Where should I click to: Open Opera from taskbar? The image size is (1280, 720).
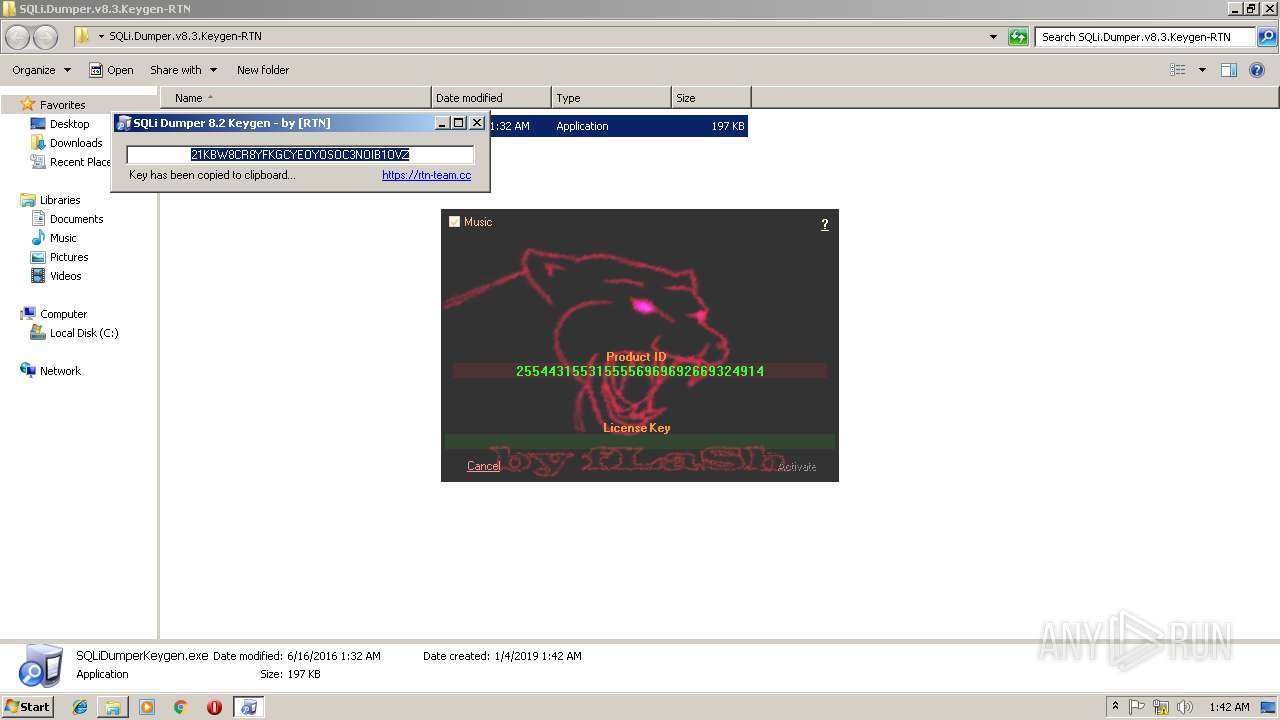(x=214, y=707)
